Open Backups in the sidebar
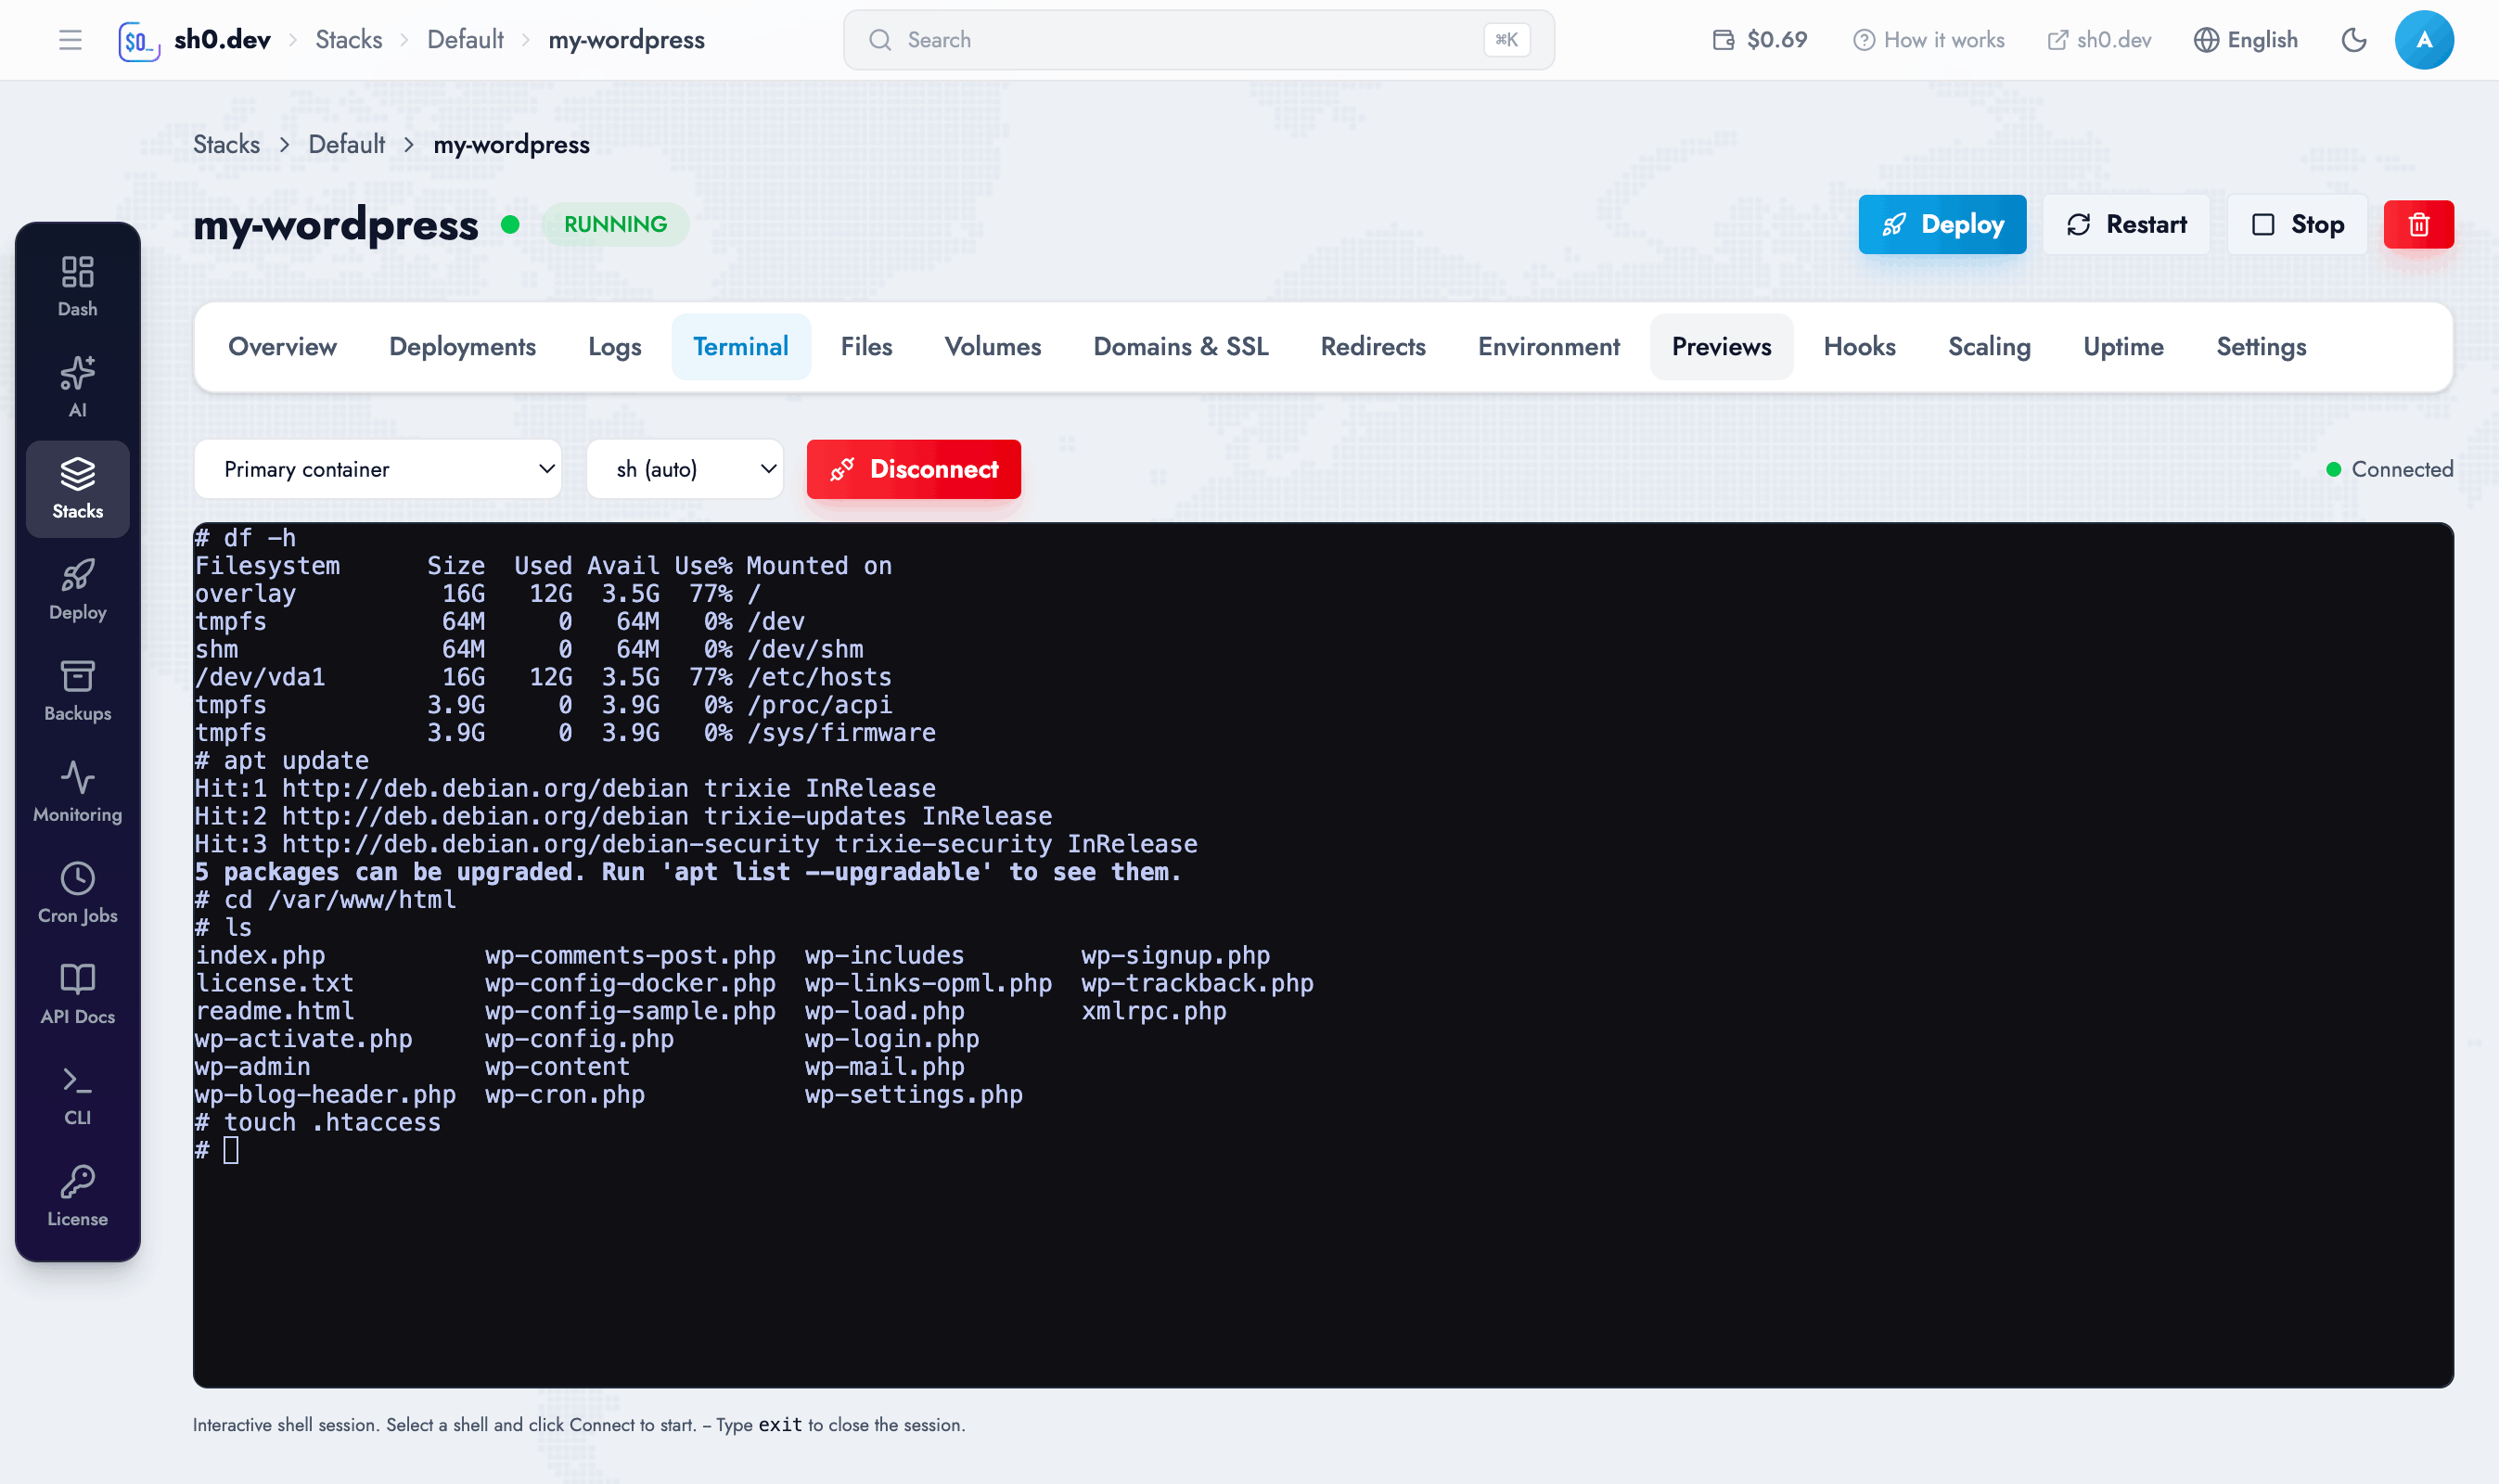 (77, 691)
